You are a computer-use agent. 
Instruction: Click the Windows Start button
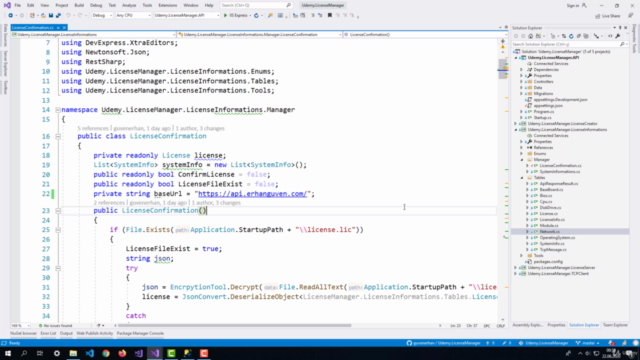[x=8, y=353]
